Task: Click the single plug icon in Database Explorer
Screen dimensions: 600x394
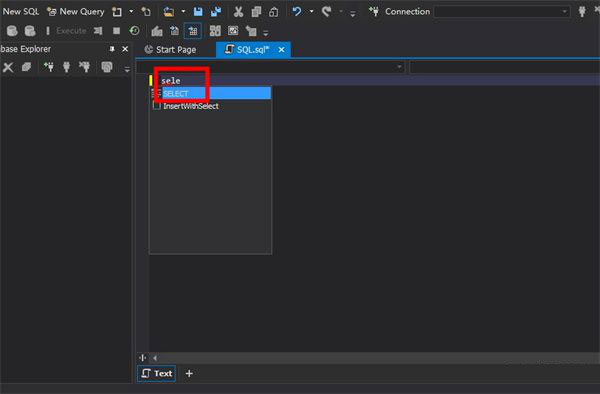Action: (x=67, y=67)
